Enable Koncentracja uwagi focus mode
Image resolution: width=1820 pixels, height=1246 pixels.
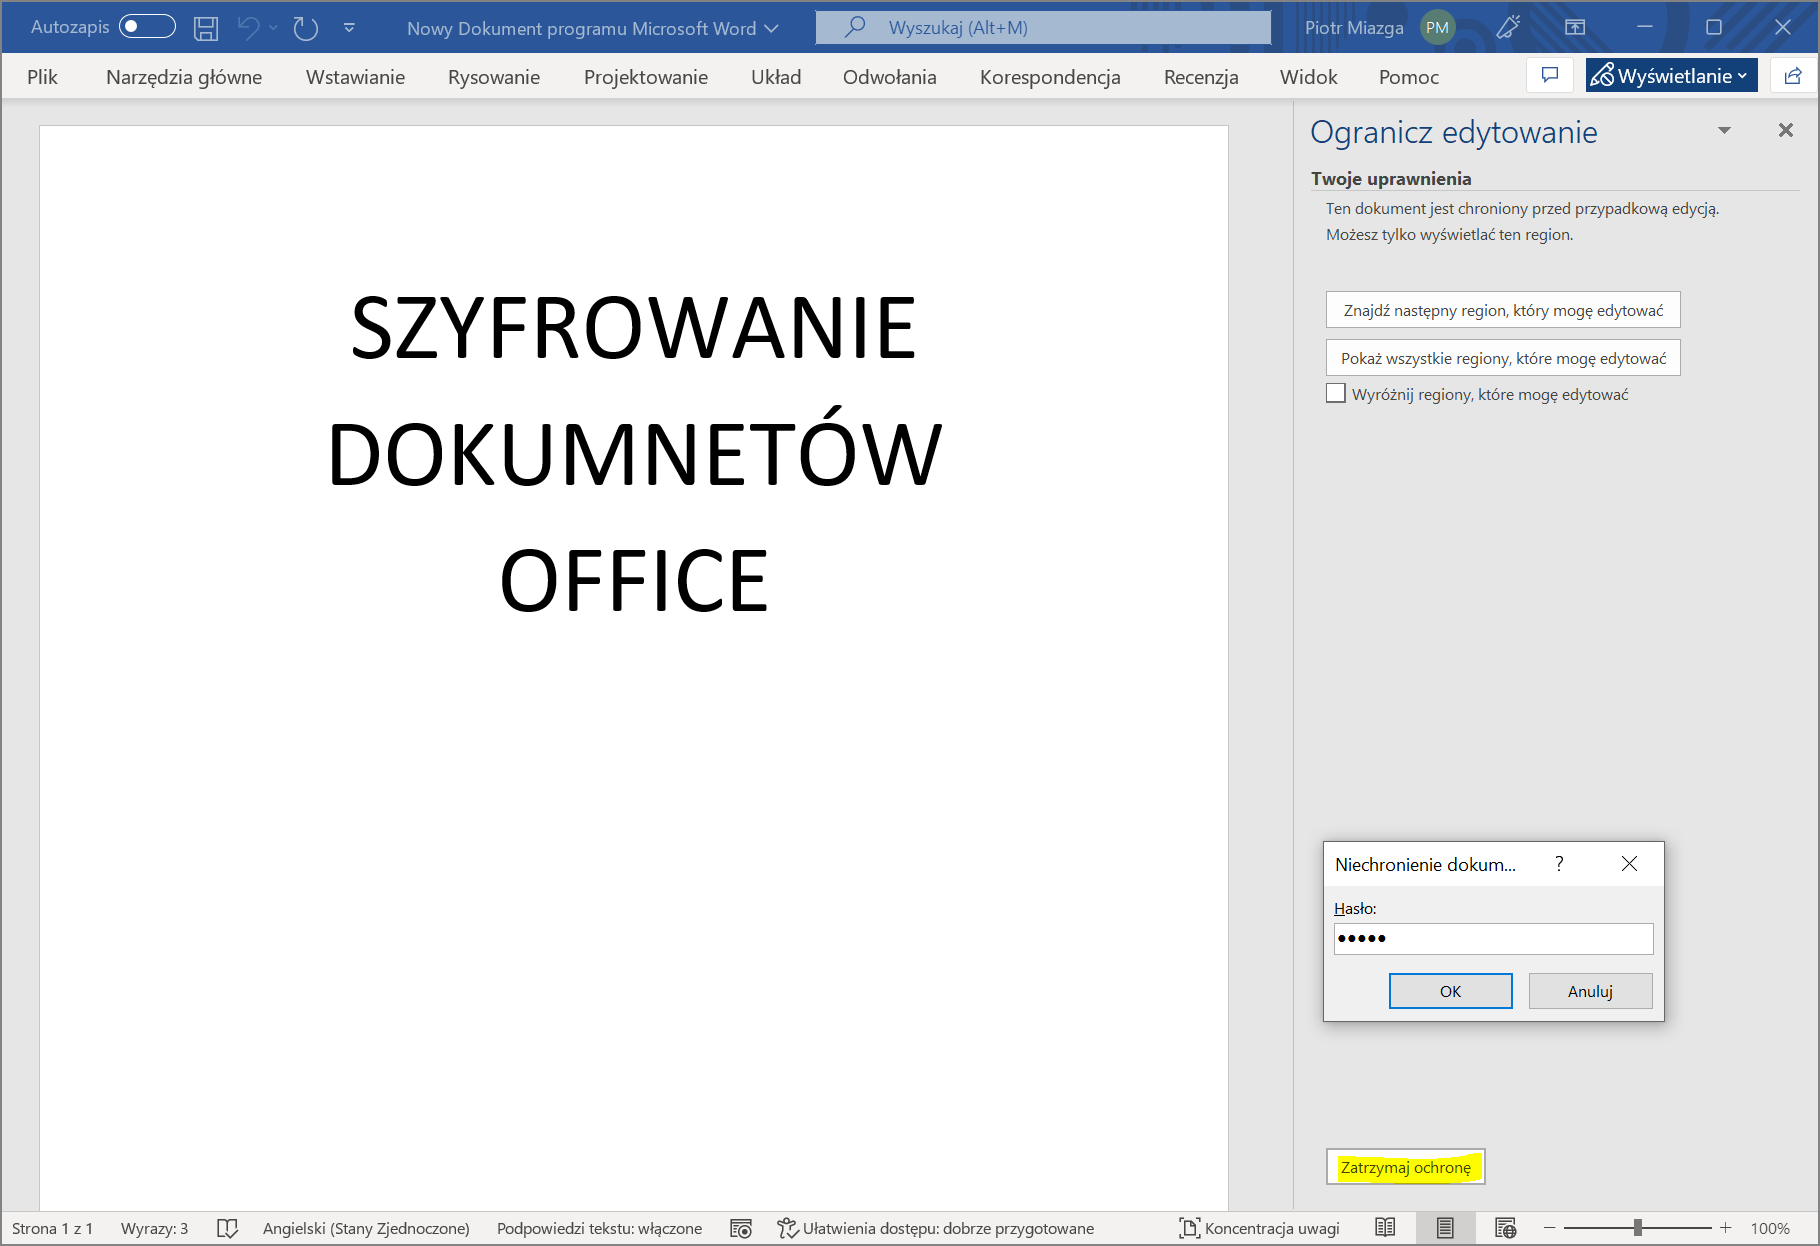click(x=1259, y=1228)
